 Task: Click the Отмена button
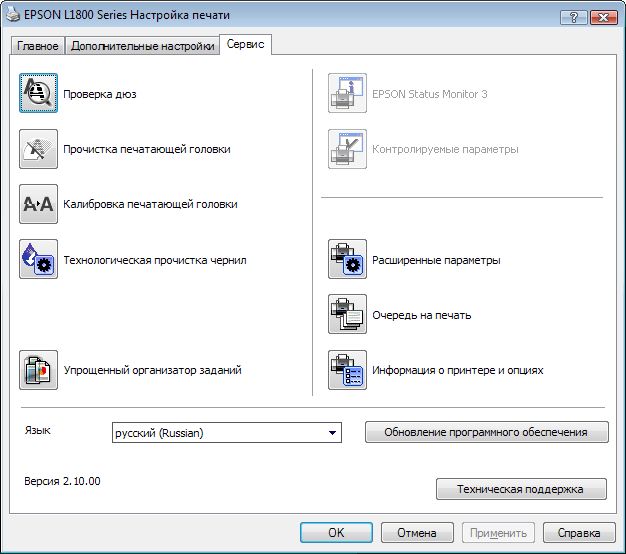417,532
